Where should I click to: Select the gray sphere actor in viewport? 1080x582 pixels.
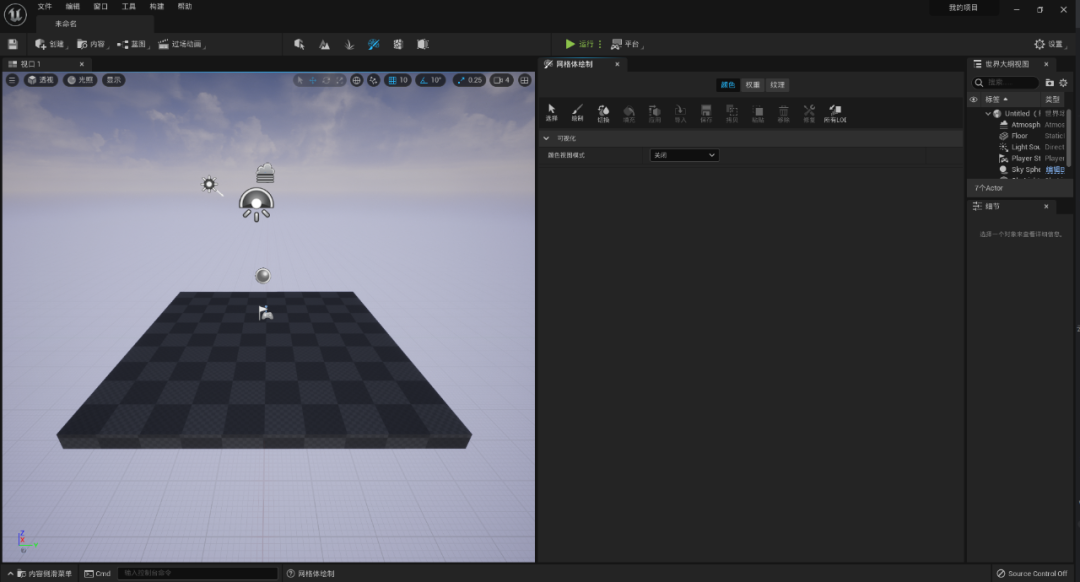pos(262,276)
